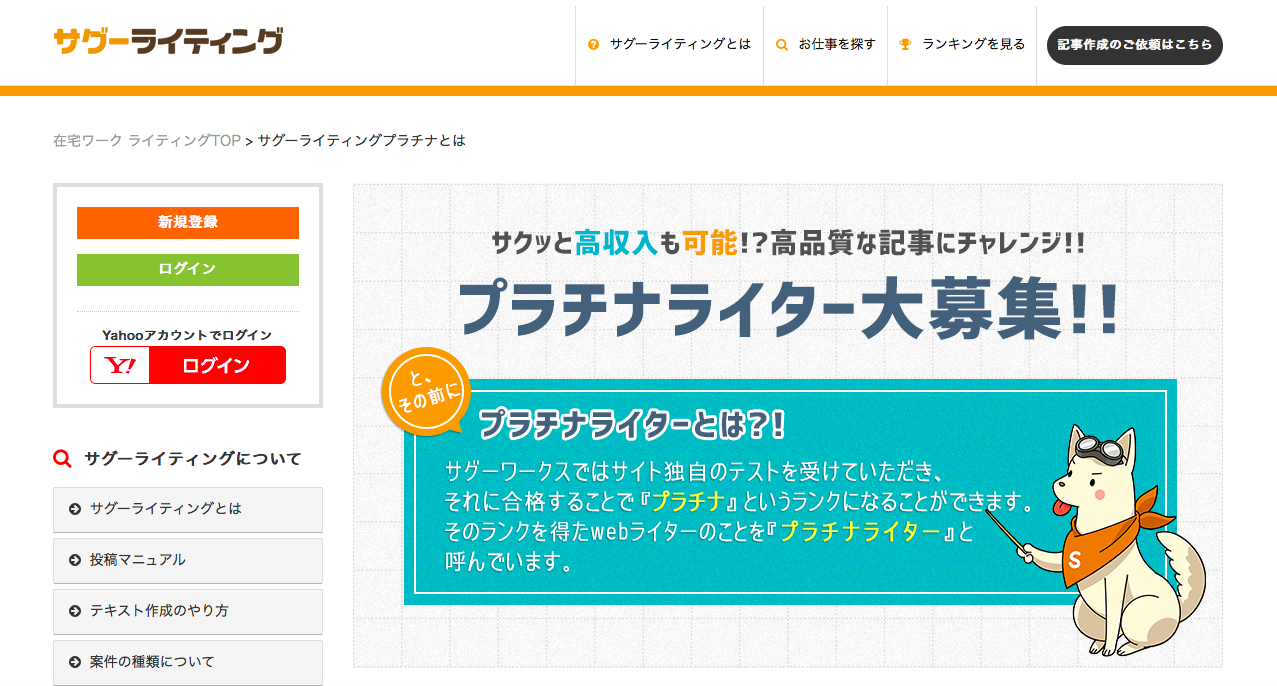Viewport: 1277px width, 686px height.
Task: Open 案件の種類について sidebar menu item
Action: [x=188, y=663]
